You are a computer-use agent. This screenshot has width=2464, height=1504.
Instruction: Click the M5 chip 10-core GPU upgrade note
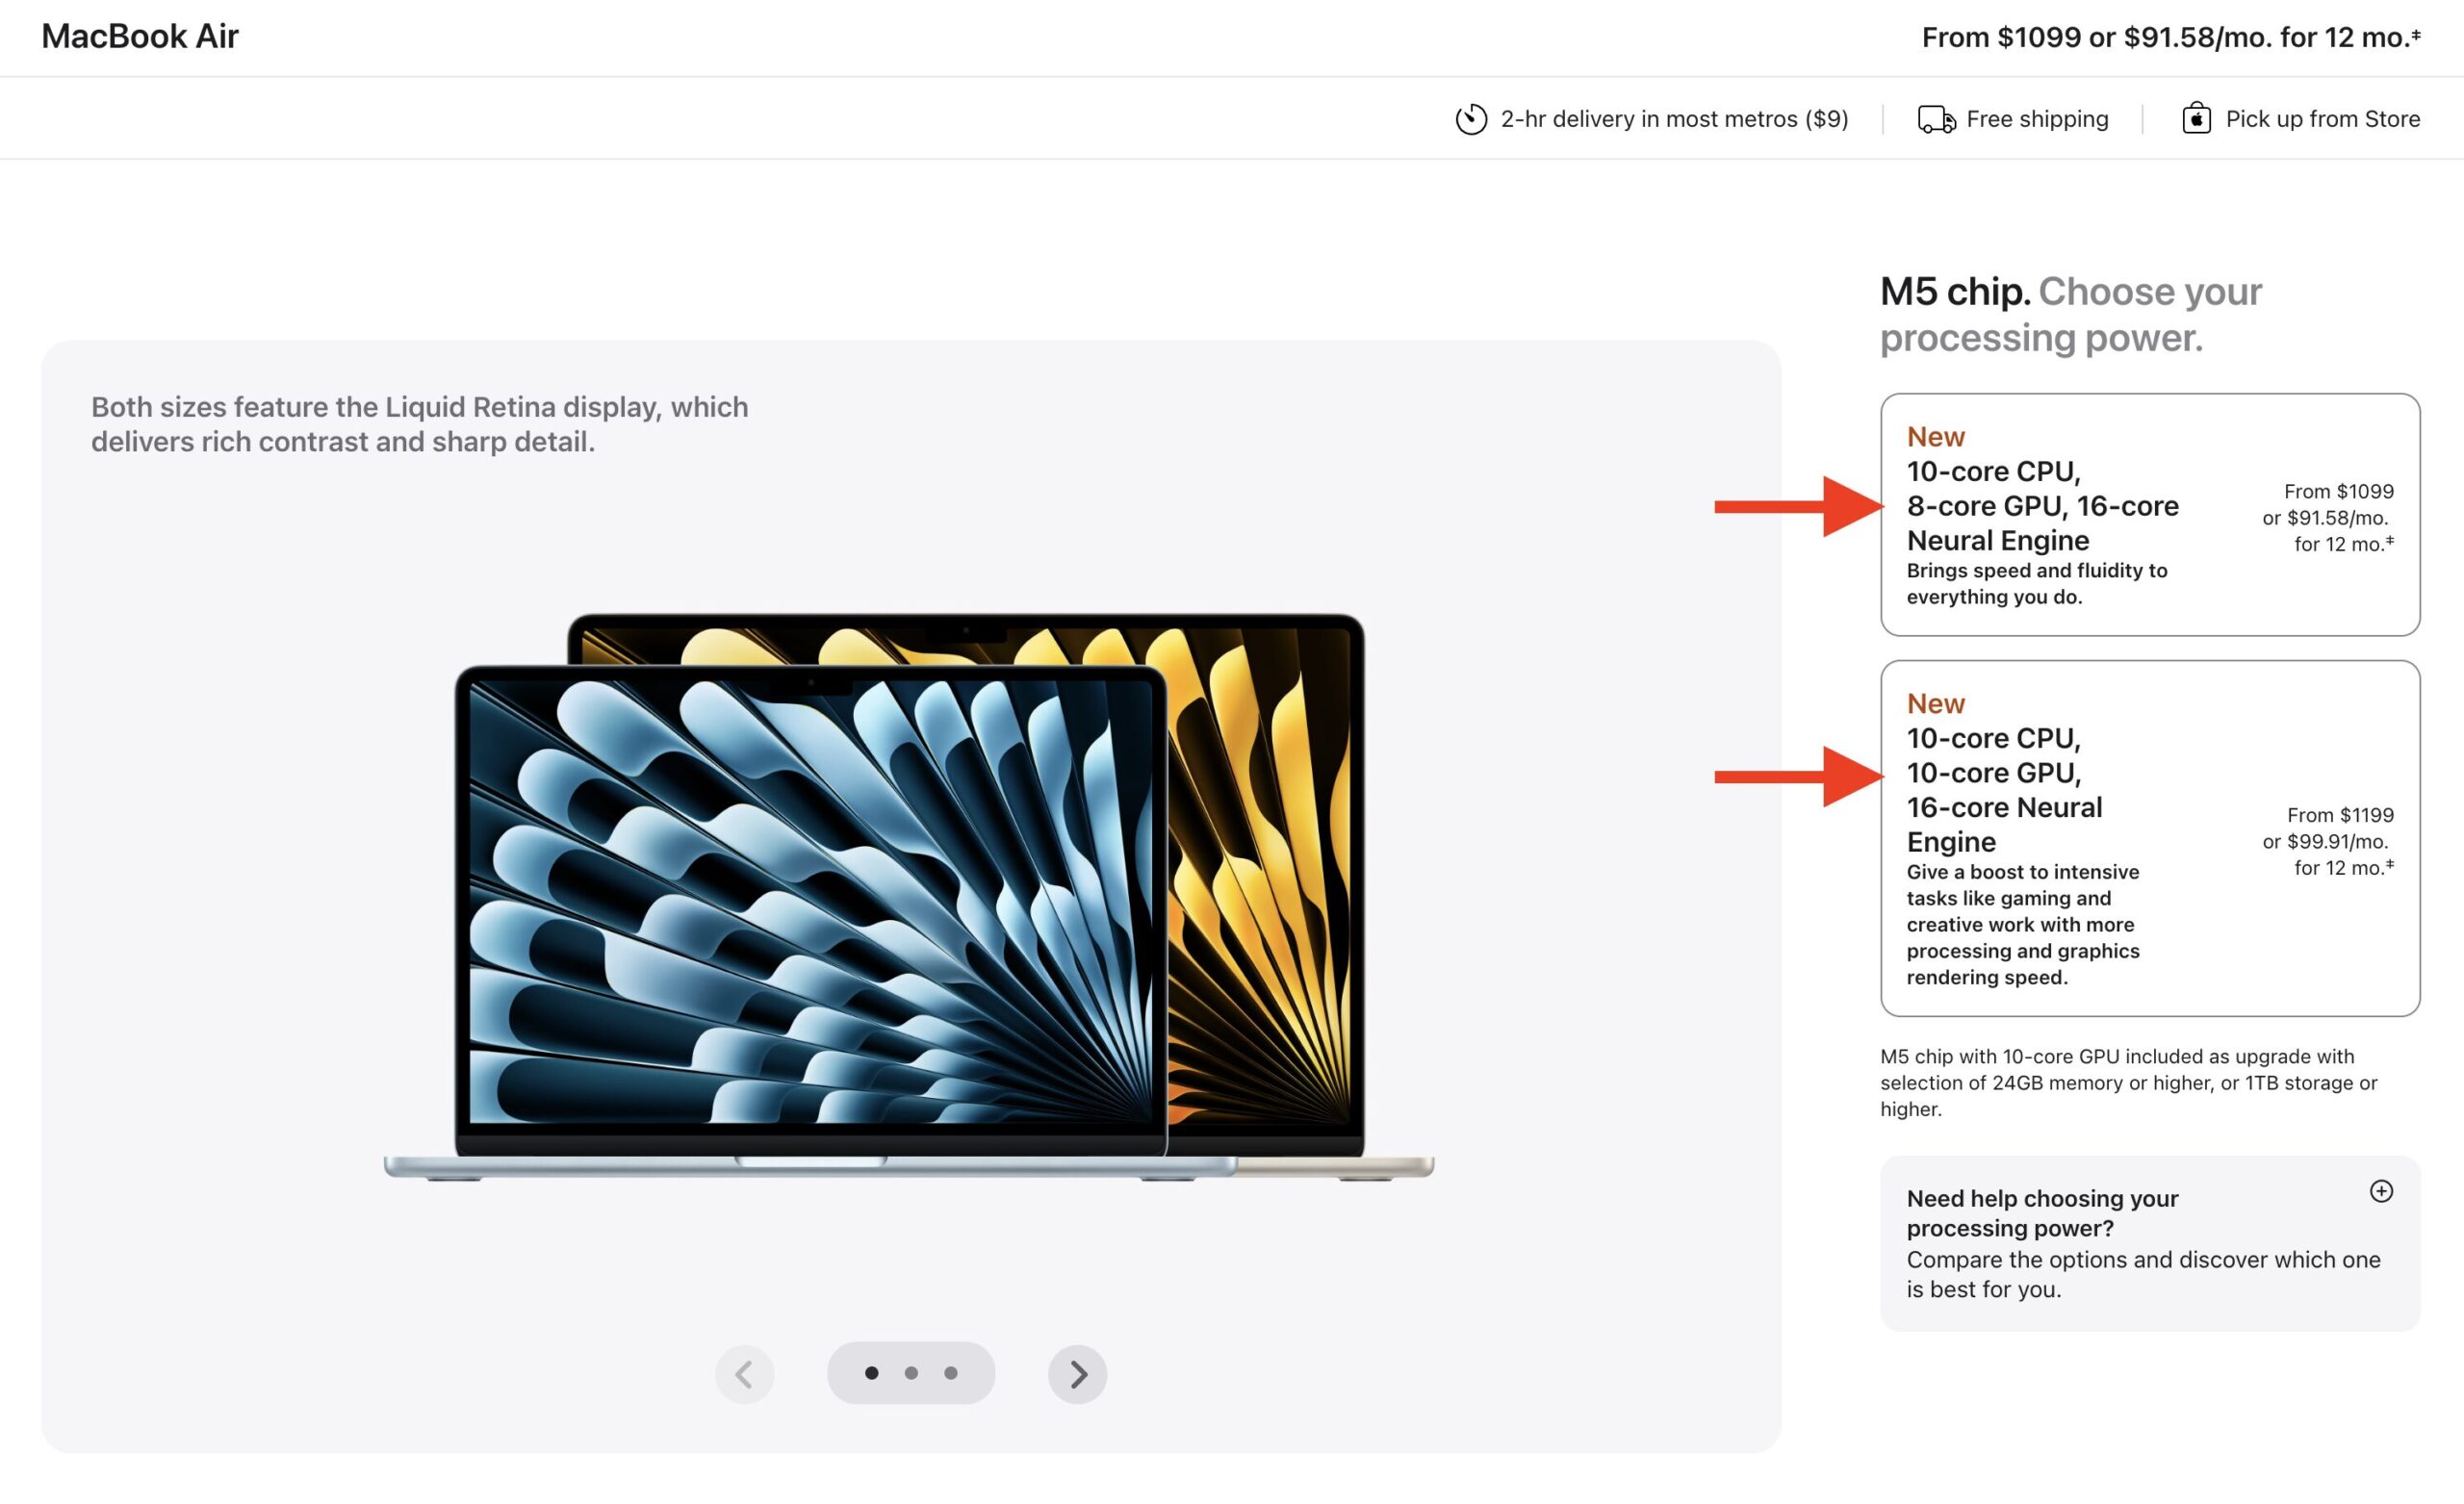(x=2128, y=1082)
